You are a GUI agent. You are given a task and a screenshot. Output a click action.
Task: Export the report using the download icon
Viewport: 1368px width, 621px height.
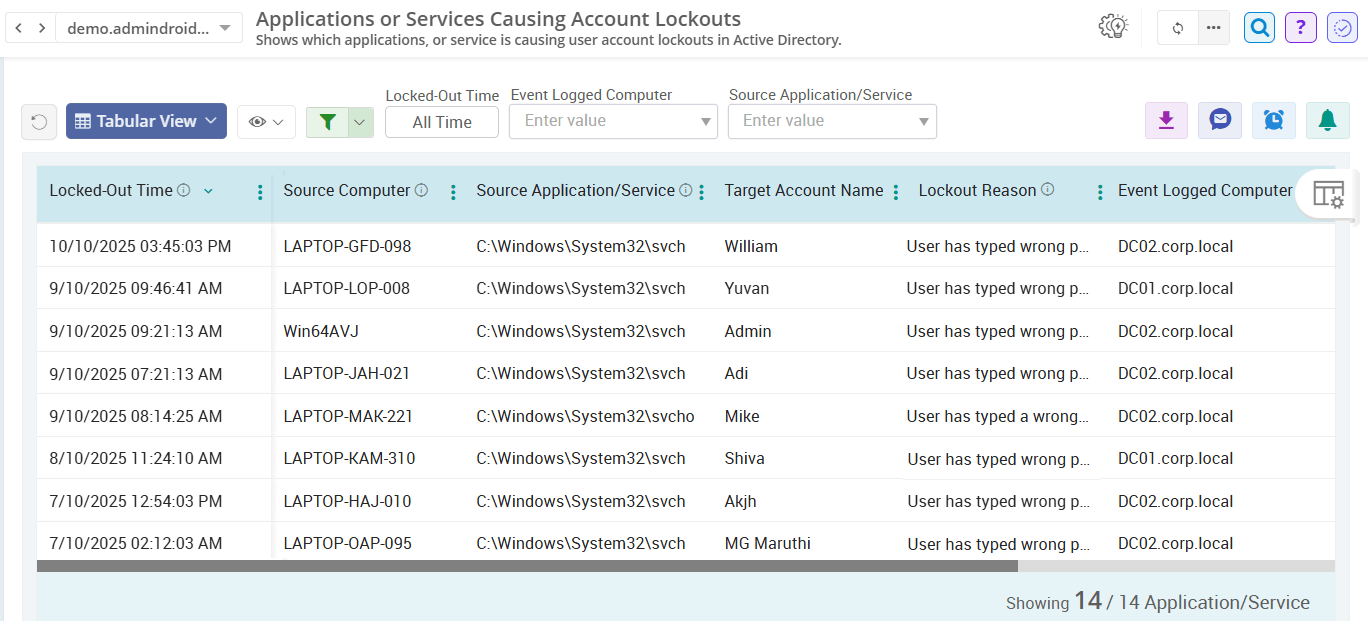1166,119
